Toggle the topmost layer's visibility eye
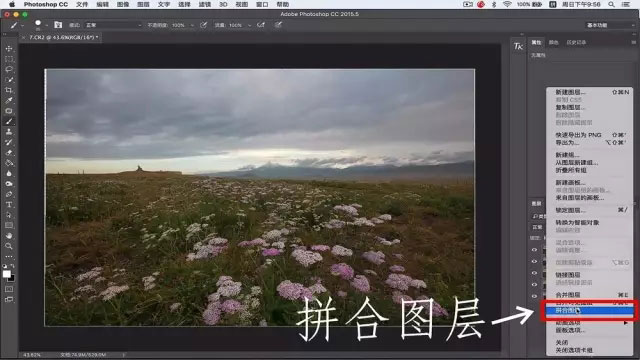 tap(534, 250)
